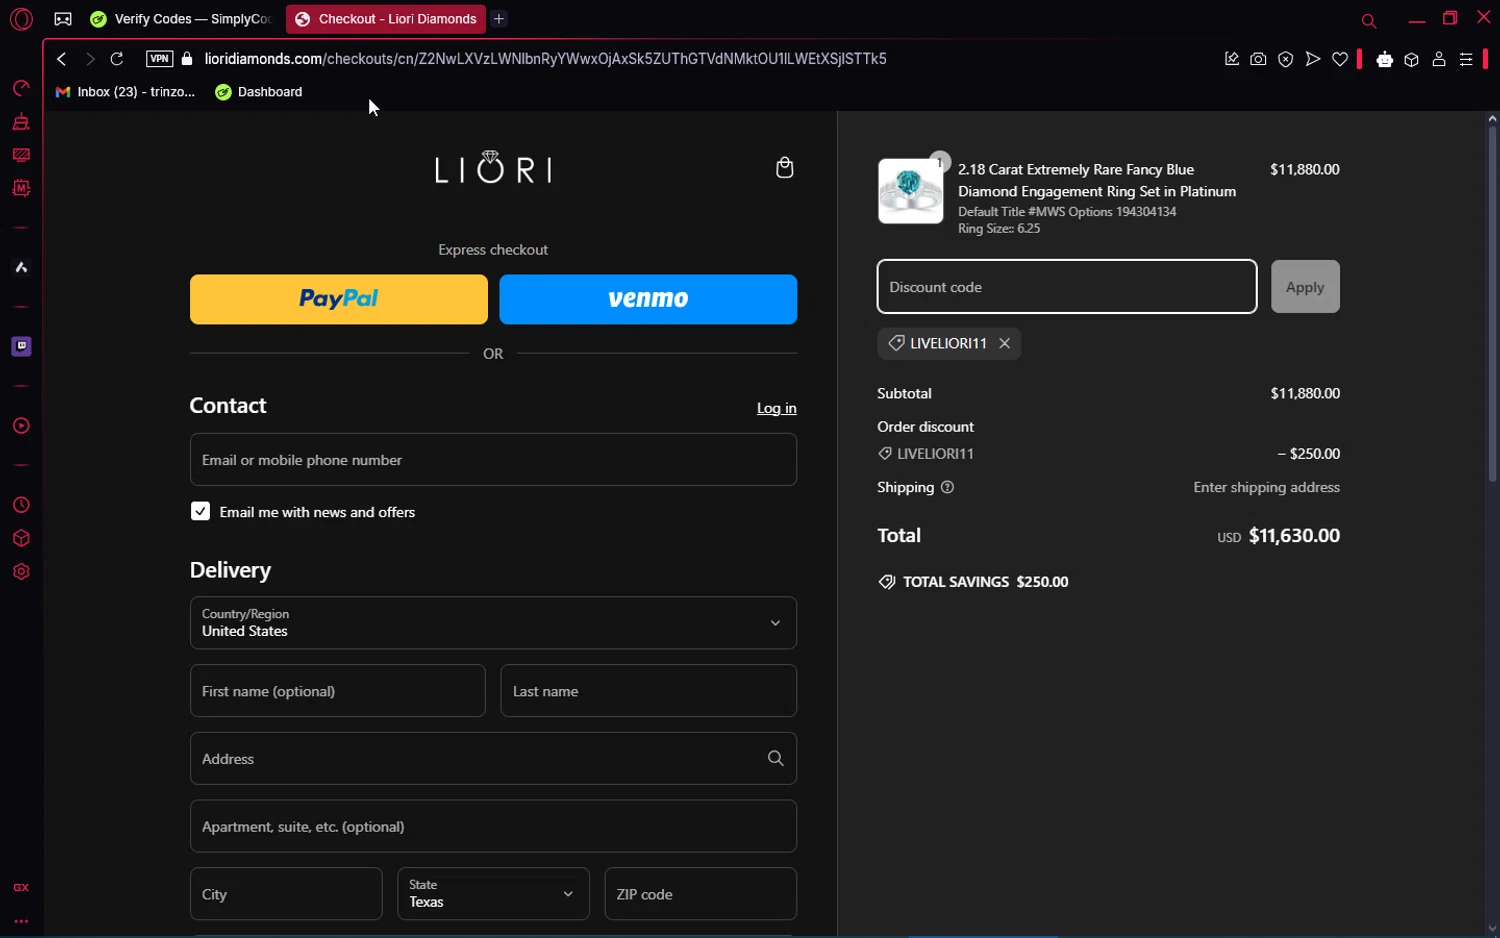The height and width of the screenshot is (938, 1500).
Task: Open GX Cleaner broom icon in sidebar
Action: [21, 122]
